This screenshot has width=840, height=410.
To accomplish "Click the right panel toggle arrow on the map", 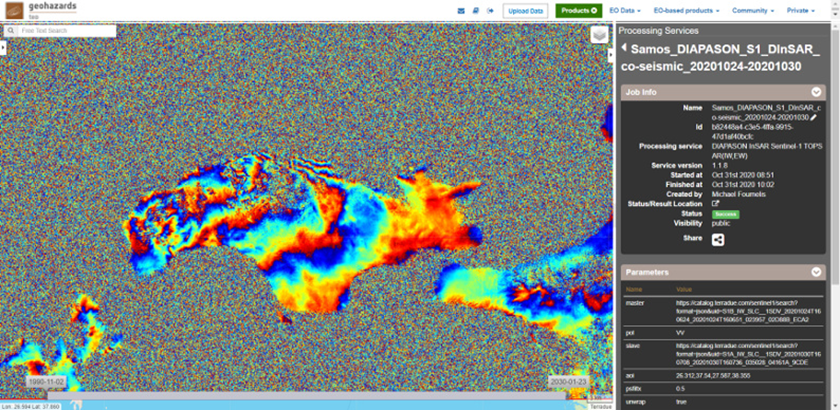I will point(611,56).
